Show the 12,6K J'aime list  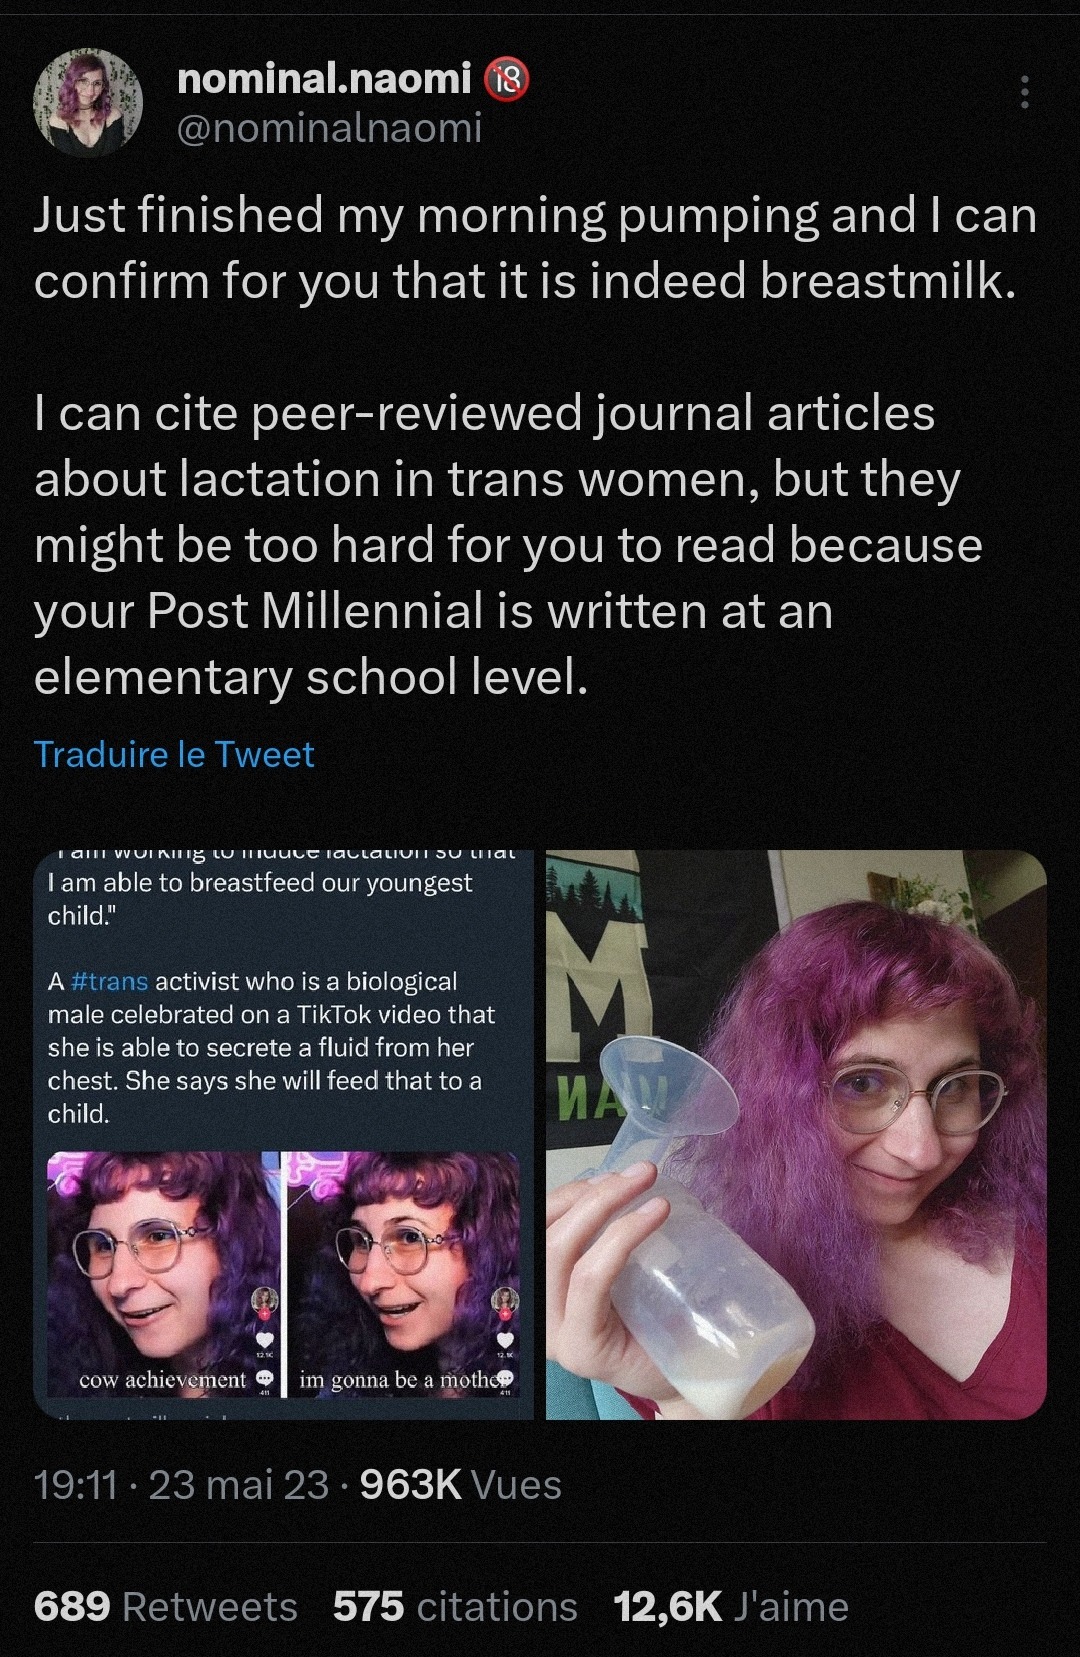(731, 1607)
